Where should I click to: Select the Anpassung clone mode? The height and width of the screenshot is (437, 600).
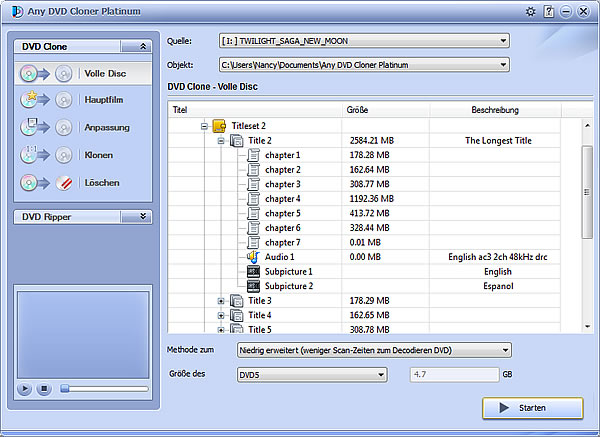pyautogui.click(x=83, y=127)
